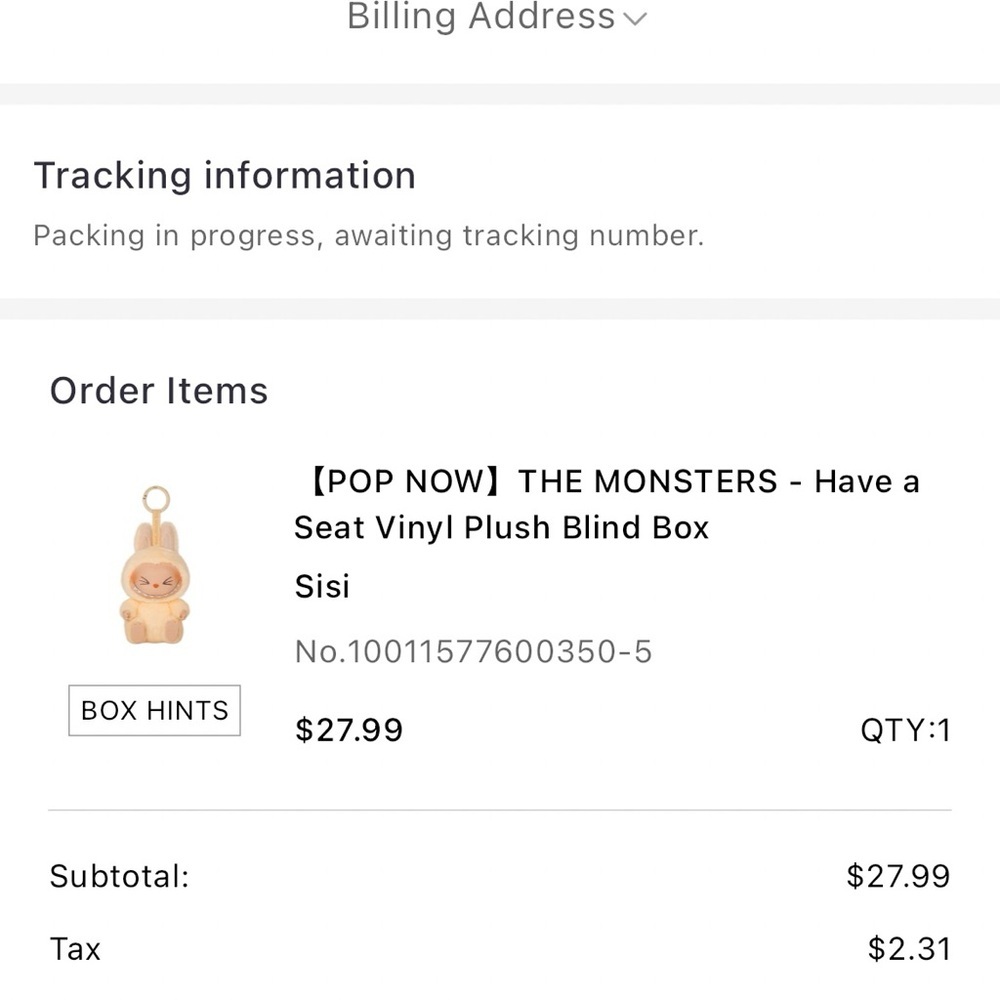Click the Tracking information heading
This screenshot has width=1000, height=1000.
pyautogui.click(x=225, y=175)
